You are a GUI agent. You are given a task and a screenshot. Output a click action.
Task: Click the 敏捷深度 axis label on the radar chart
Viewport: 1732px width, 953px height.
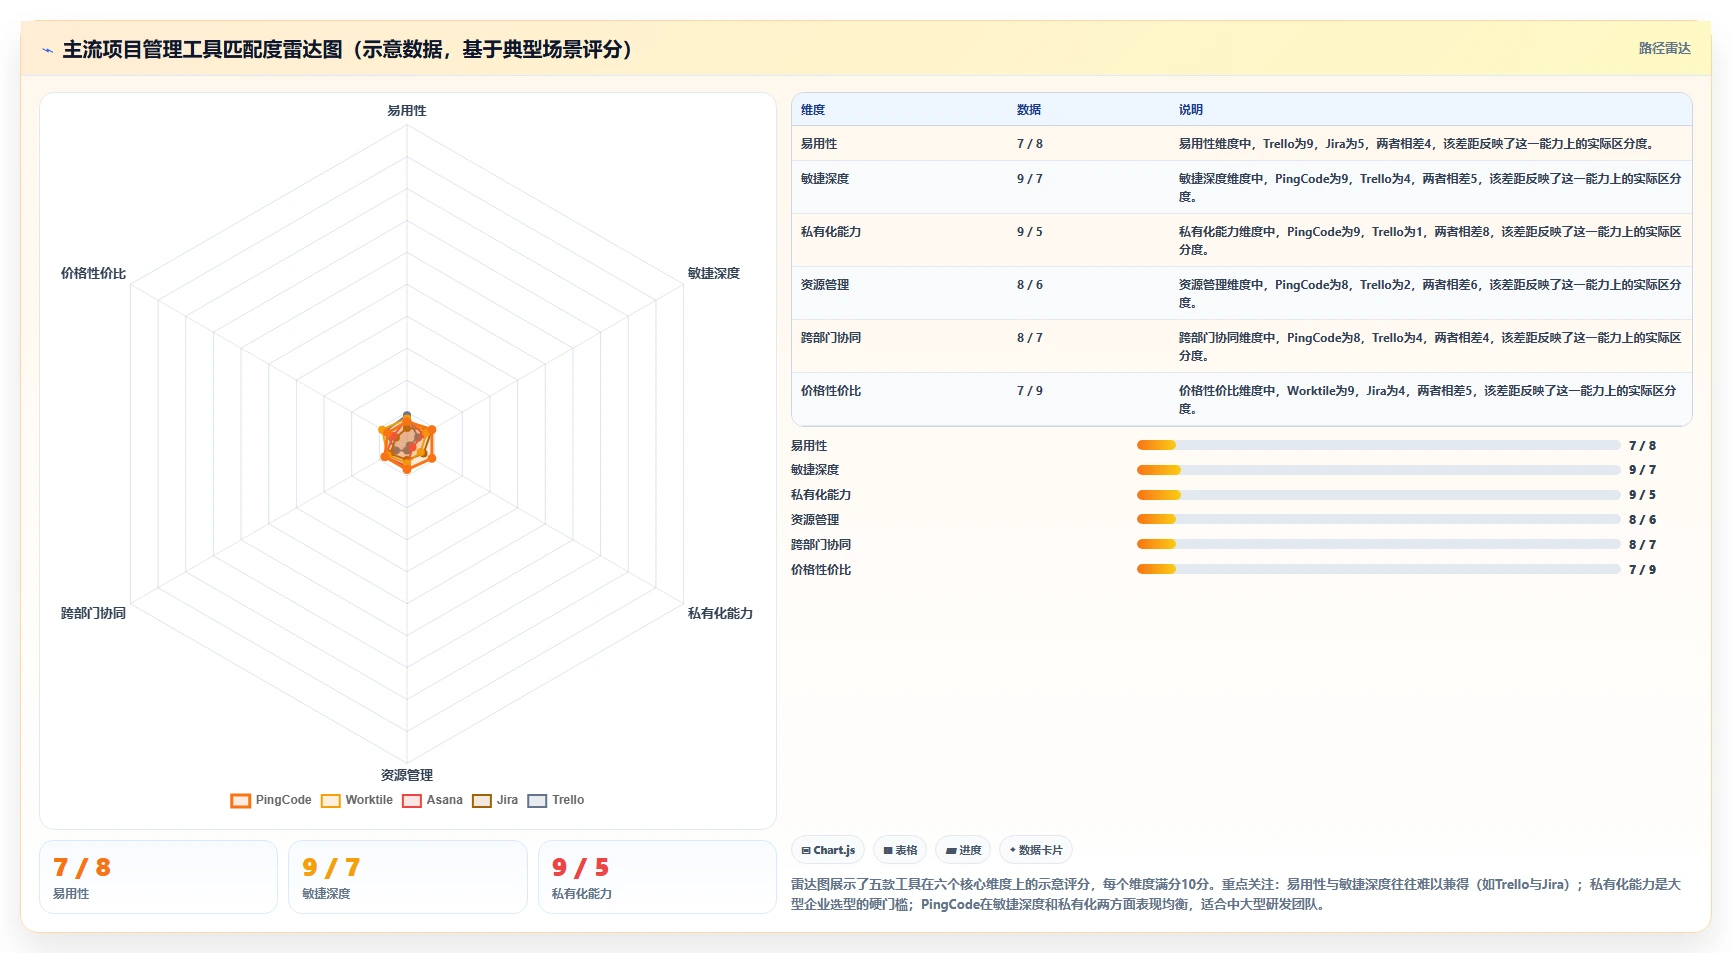tap(714, 273)
